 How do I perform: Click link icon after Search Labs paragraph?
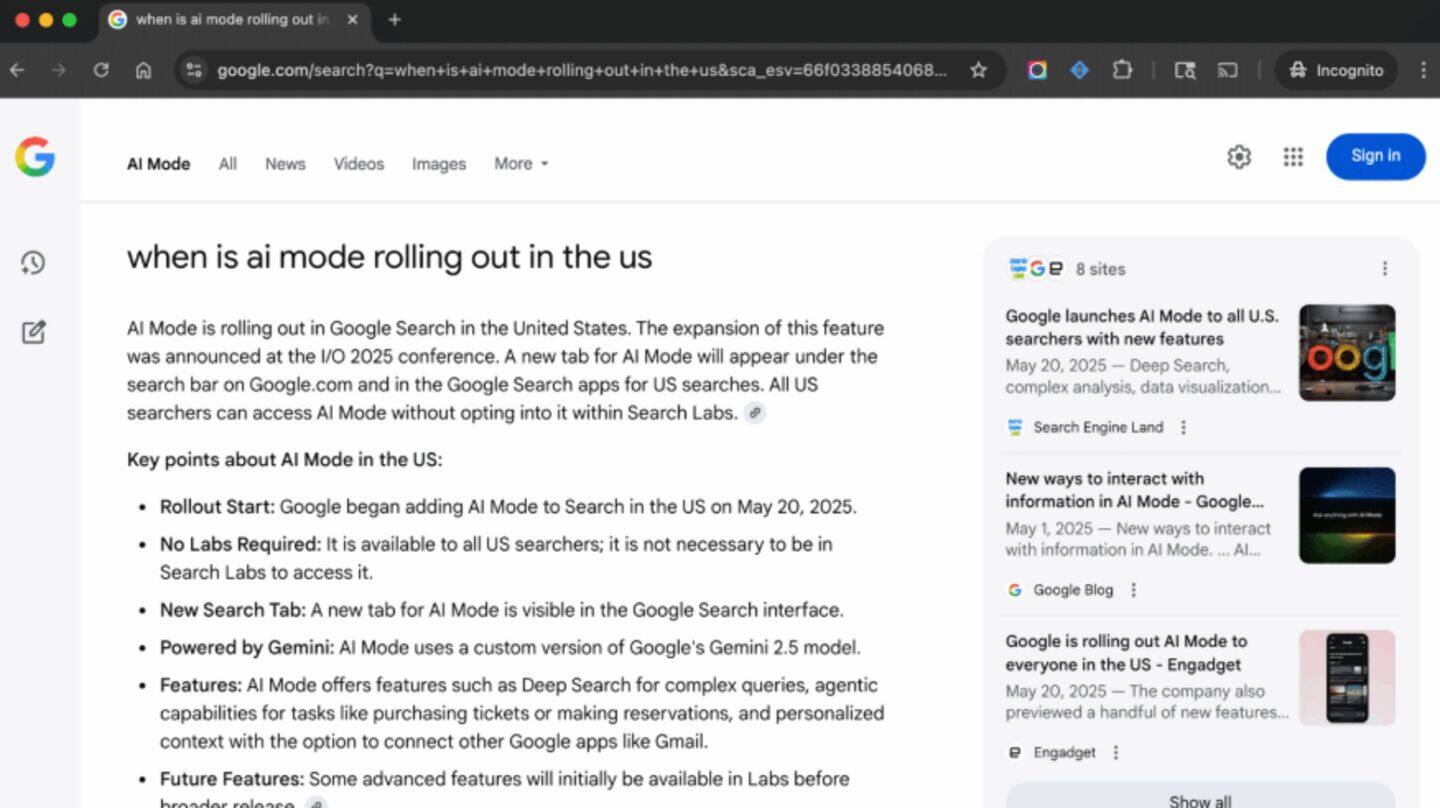(x=755, y=413)
